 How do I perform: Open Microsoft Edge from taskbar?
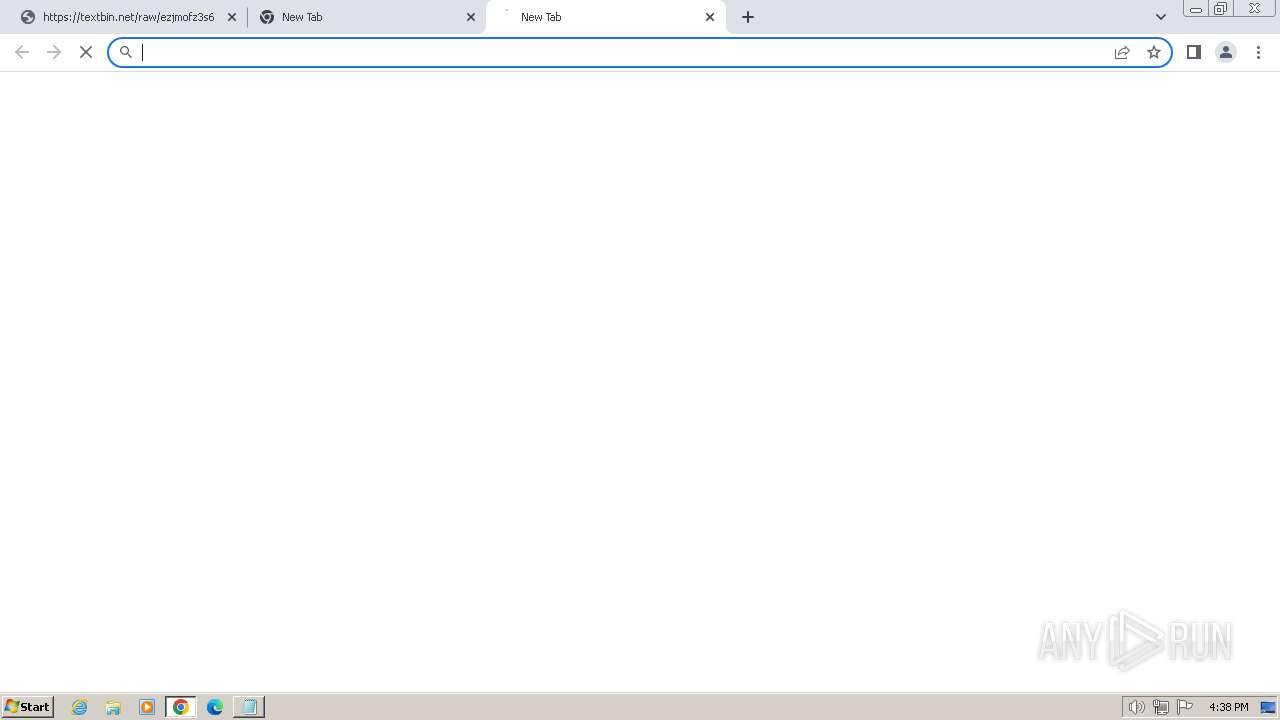tap(215, 707)
